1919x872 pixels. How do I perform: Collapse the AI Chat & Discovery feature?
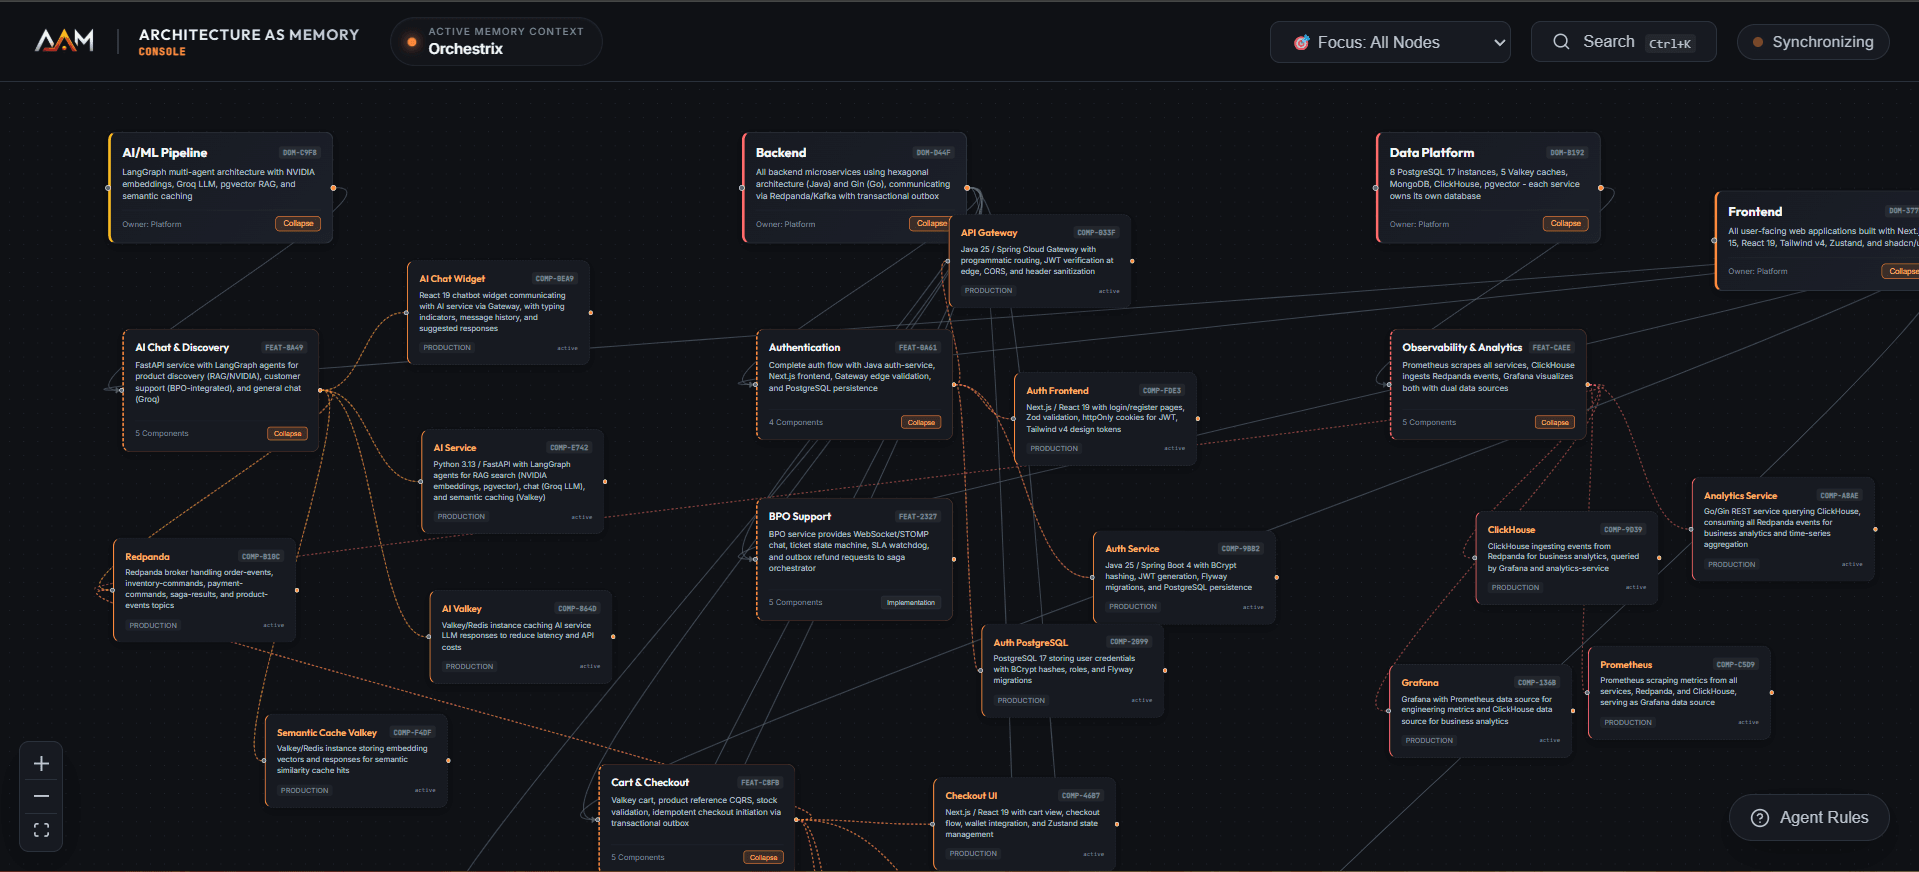288,433
